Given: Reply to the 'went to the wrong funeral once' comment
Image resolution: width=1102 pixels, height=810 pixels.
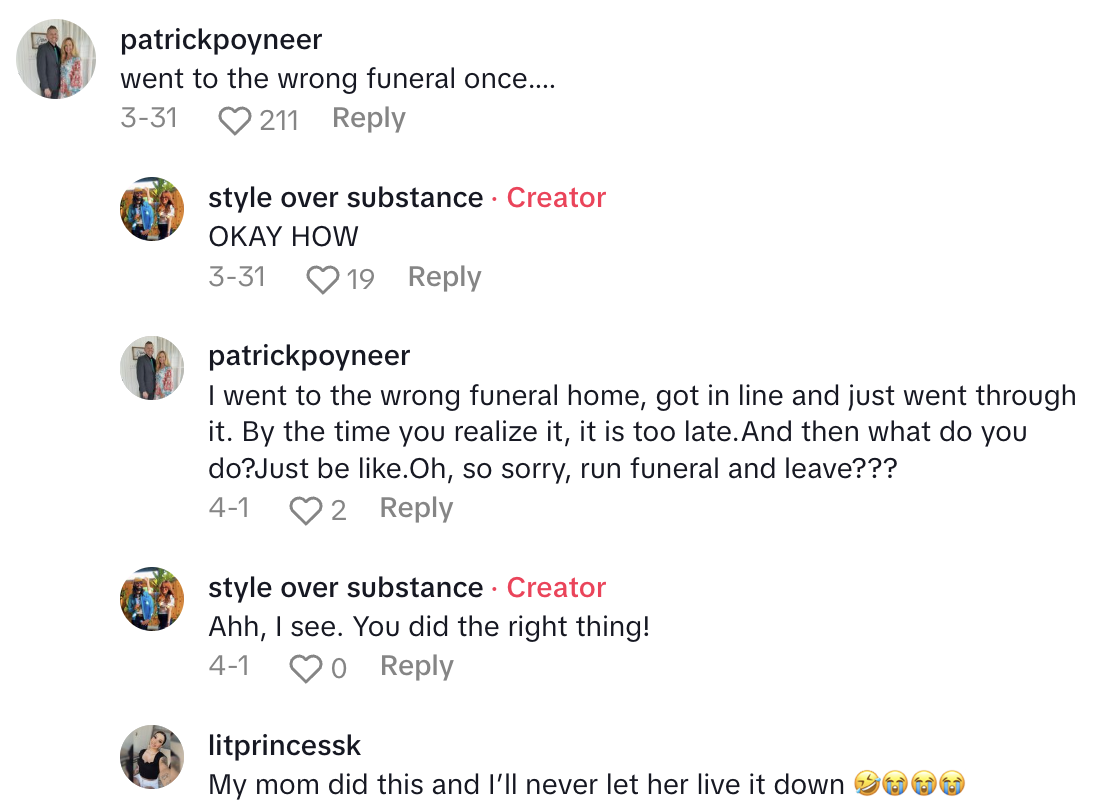Looking at the screenshot, I should [x=368, y=118].
